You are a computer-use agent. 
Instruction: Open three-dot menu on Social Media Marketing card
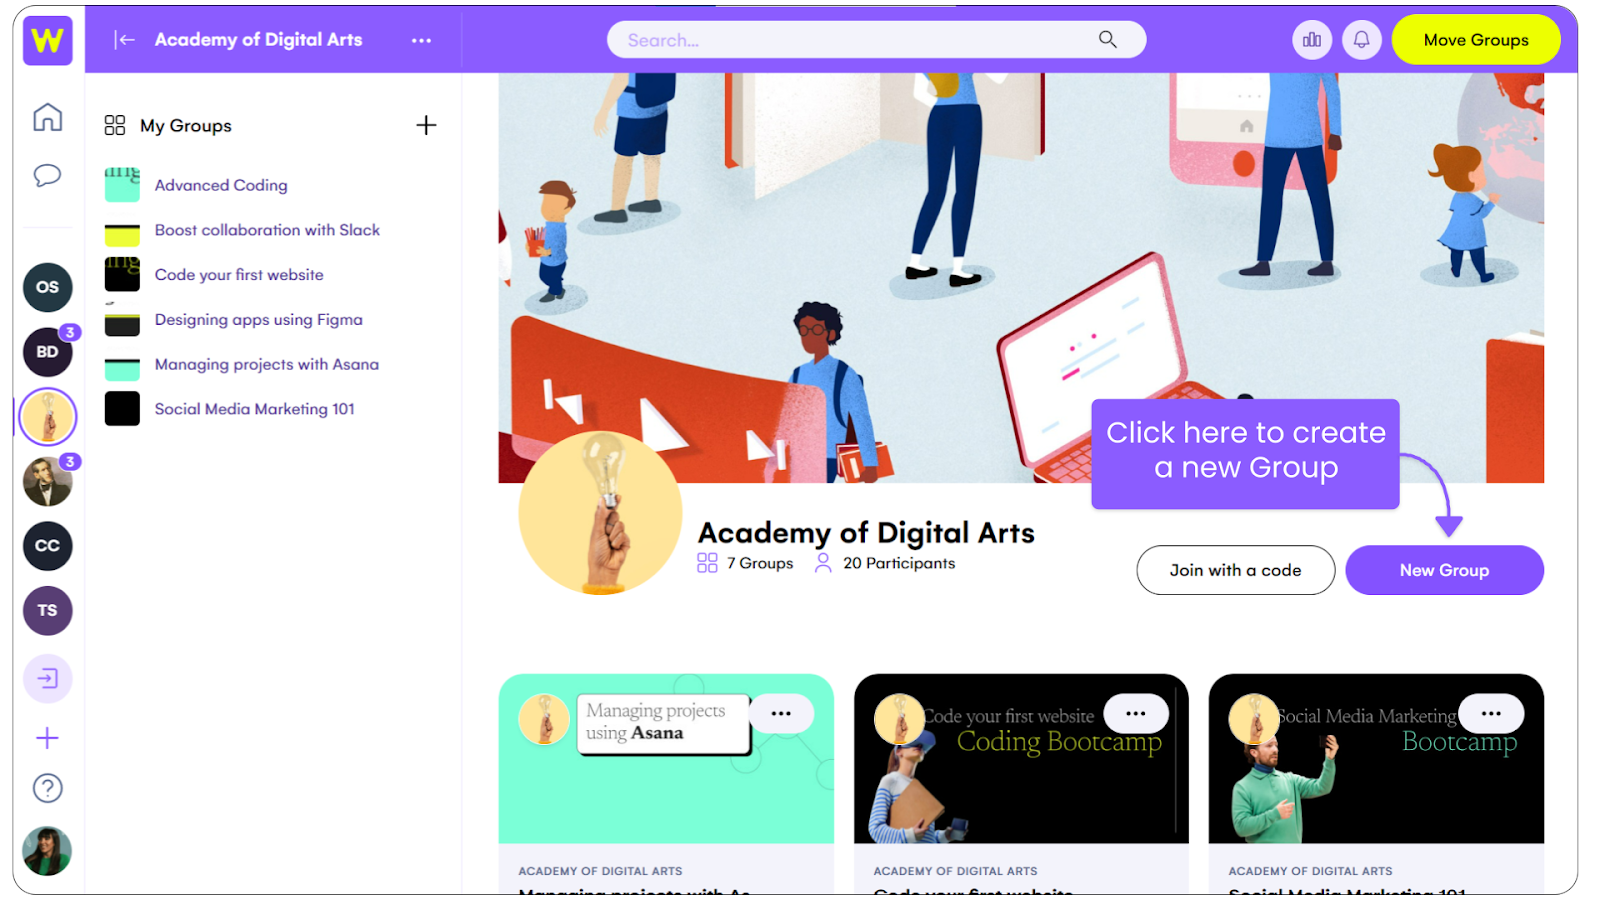pos(1491,713)
